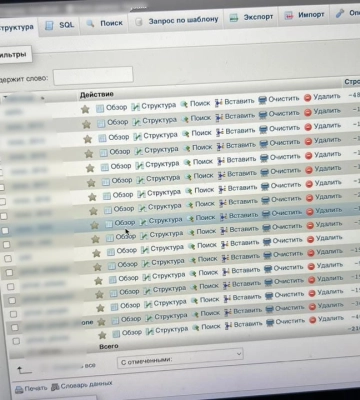The width and height of the screenshot is (360, 400).
Task: Focus the "содержит слово" filter text field
Action: pos(93,76)
